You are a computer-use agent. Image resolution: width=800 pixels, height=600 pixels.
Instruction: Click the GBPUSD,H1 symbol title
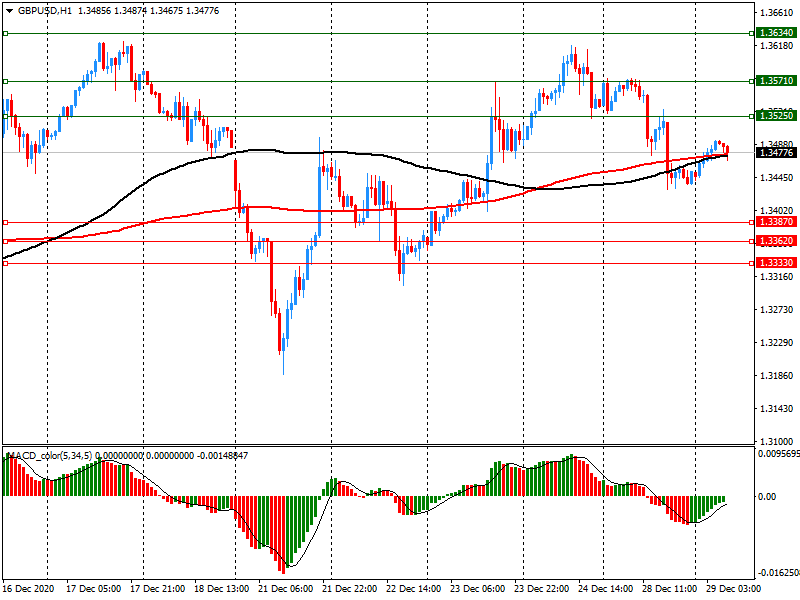(45, 11)
